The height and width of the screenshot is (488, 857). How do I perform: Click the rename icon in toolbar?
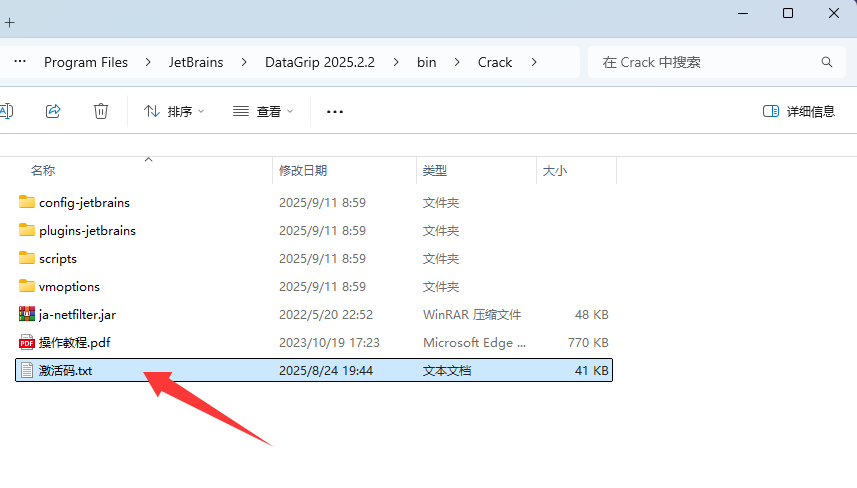pyautogui.click(x=6, y=111)
